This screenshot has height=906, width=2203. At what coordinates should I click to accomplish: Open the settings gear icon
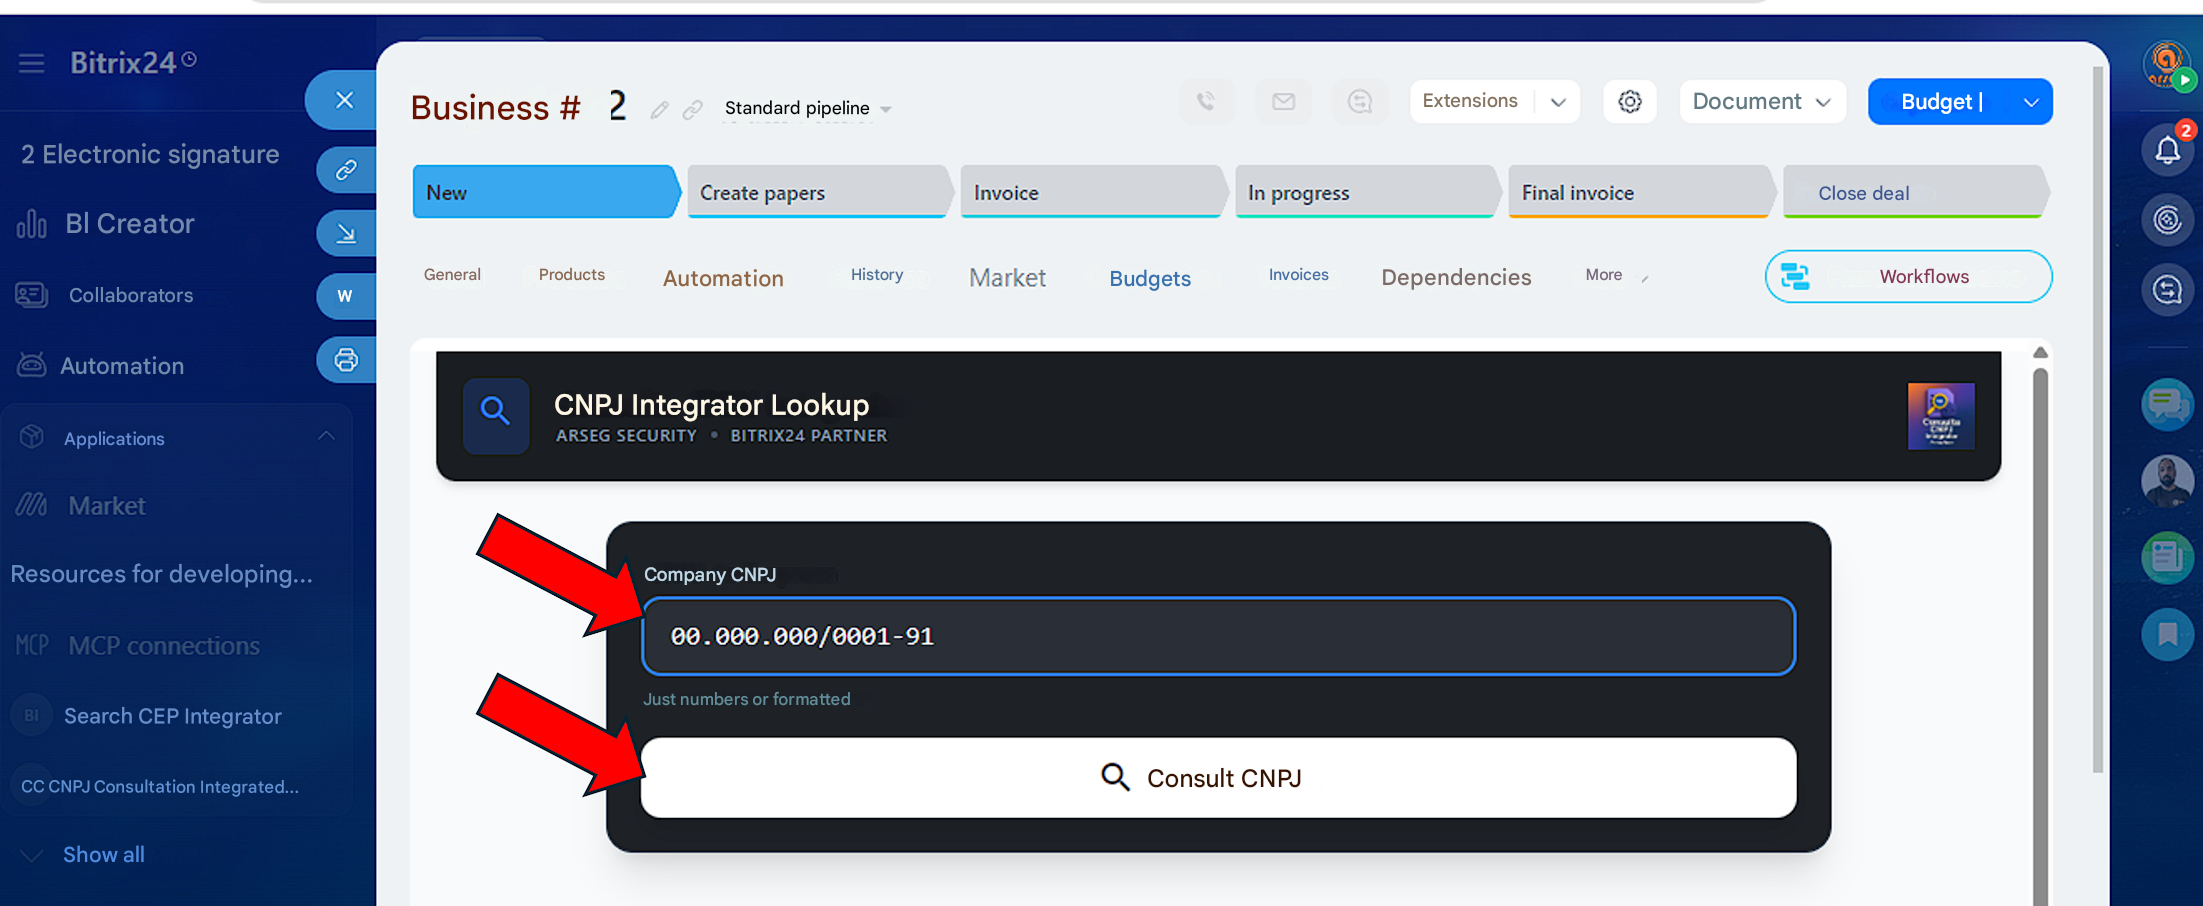(x=1629, y=102)
